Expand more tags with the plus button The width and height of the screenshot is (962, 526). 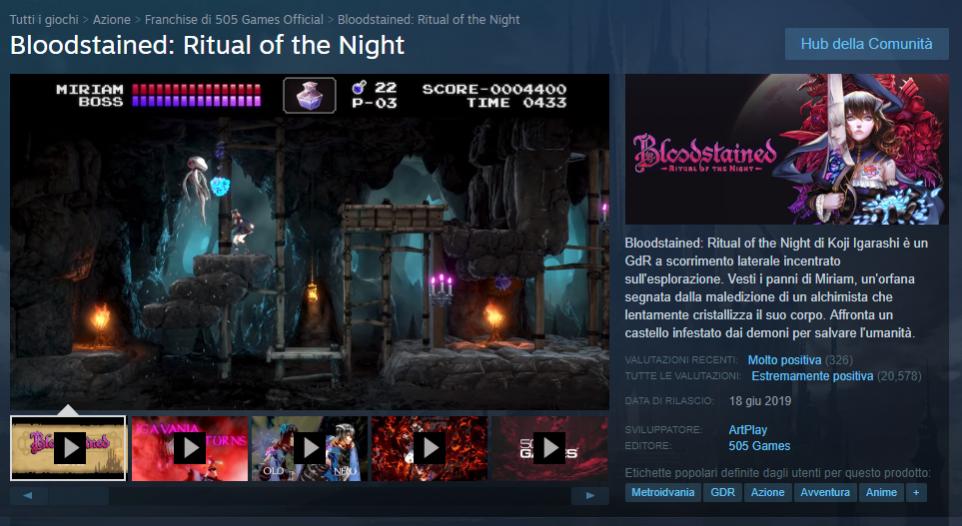(916, 492)
